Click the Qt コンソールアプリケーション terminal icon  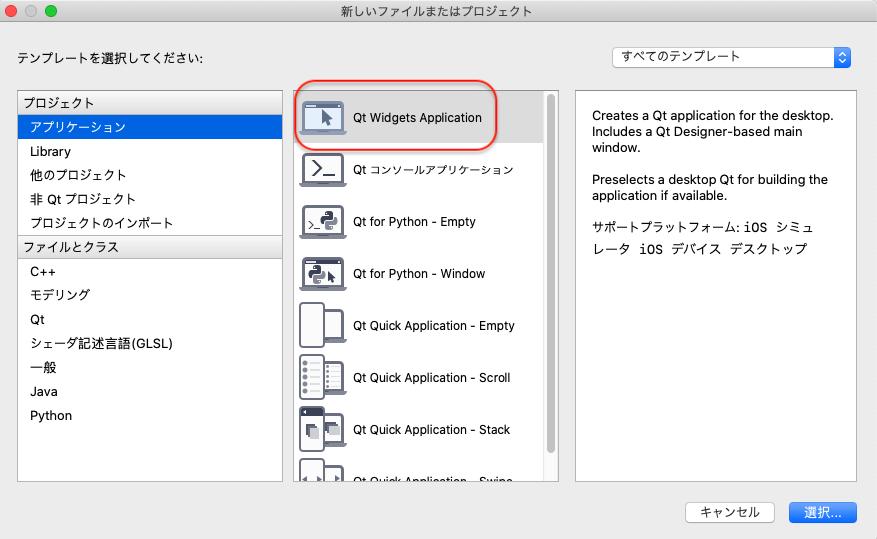point(323,169)
